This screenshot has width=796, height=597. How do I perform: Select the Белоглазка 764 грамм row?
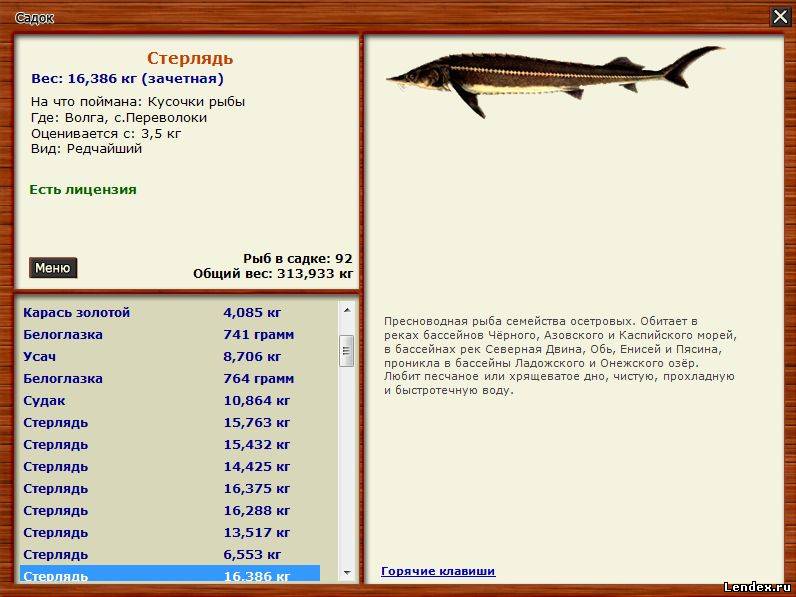[170, 379]
